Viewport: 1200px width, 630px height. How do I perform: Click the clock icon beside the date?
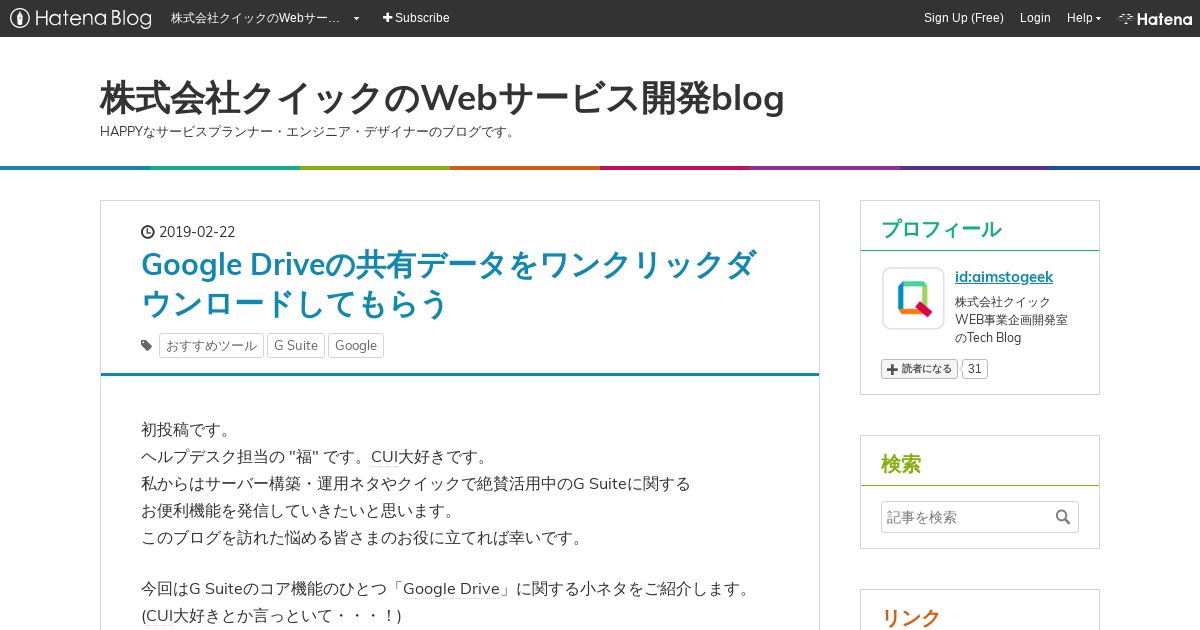click(x=148, y=232)
